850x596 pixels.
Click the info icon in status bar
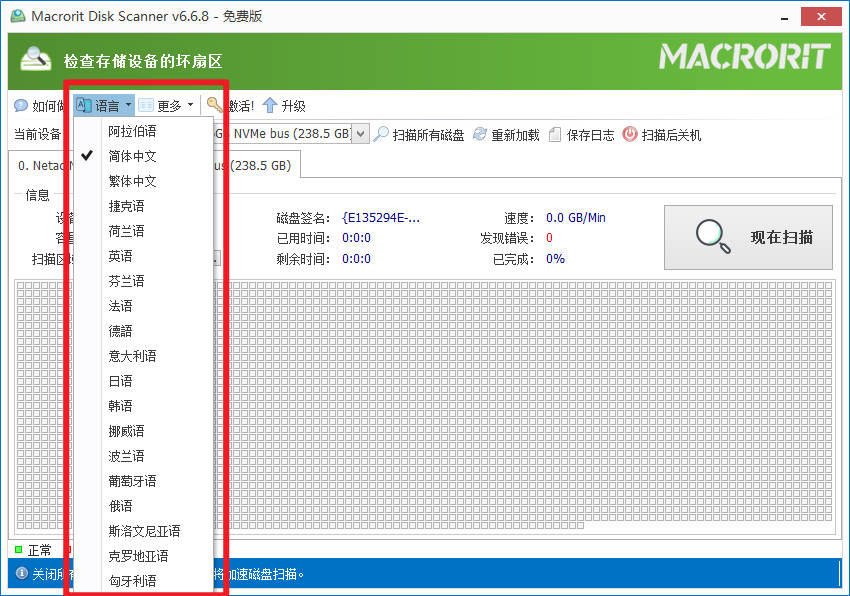(21, 573)
